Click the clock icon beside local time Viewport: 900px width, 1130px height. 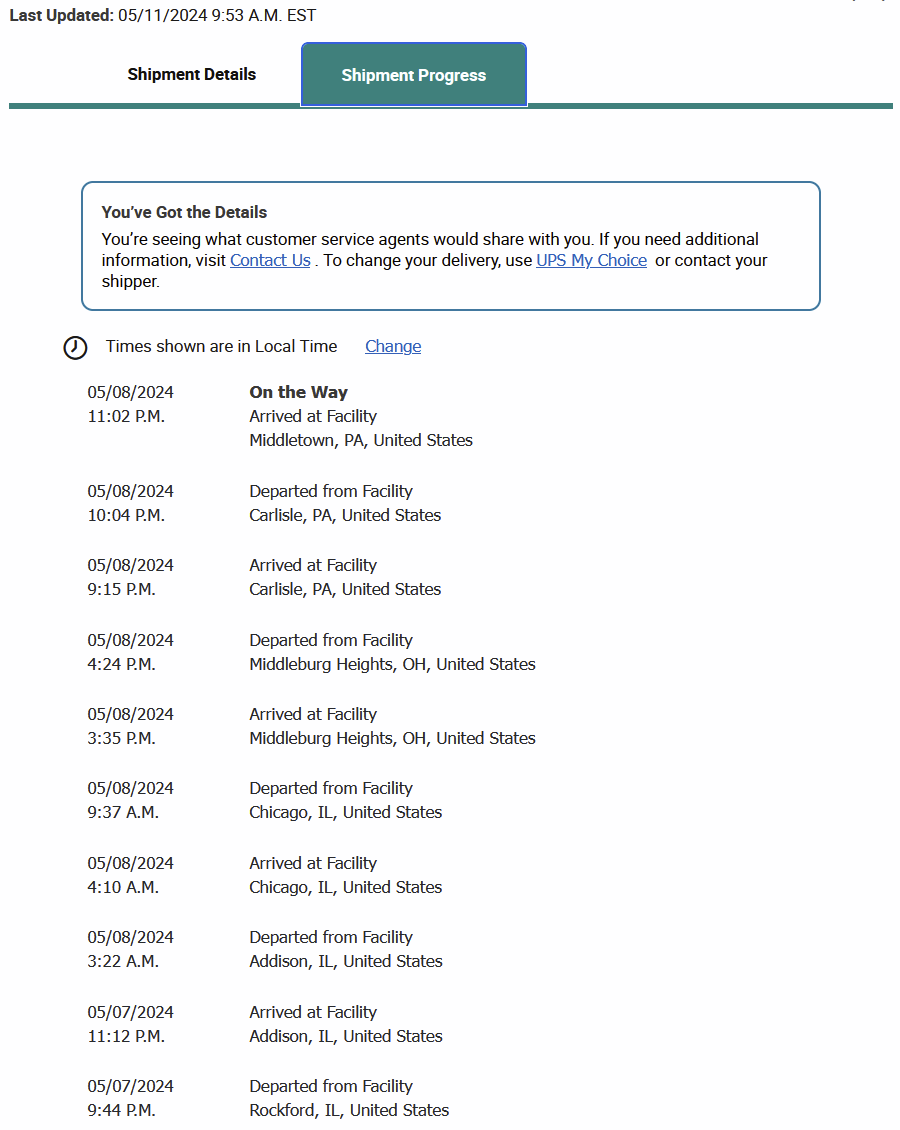coord(75,347)
